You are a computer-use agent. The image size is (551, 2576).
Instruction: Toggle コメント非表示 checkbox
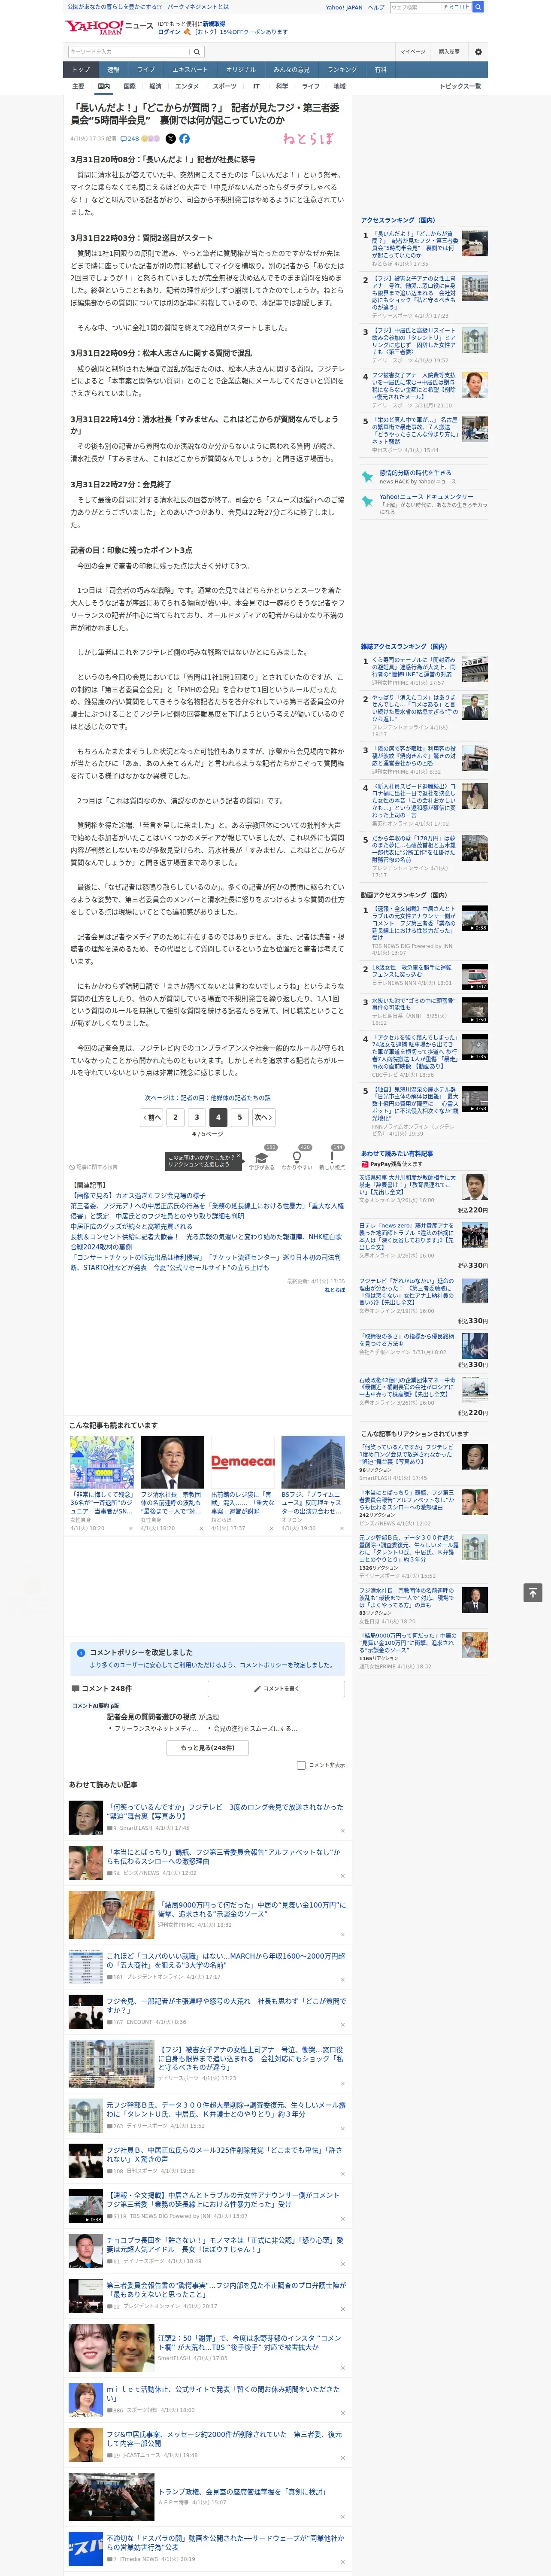(301, 1765)
